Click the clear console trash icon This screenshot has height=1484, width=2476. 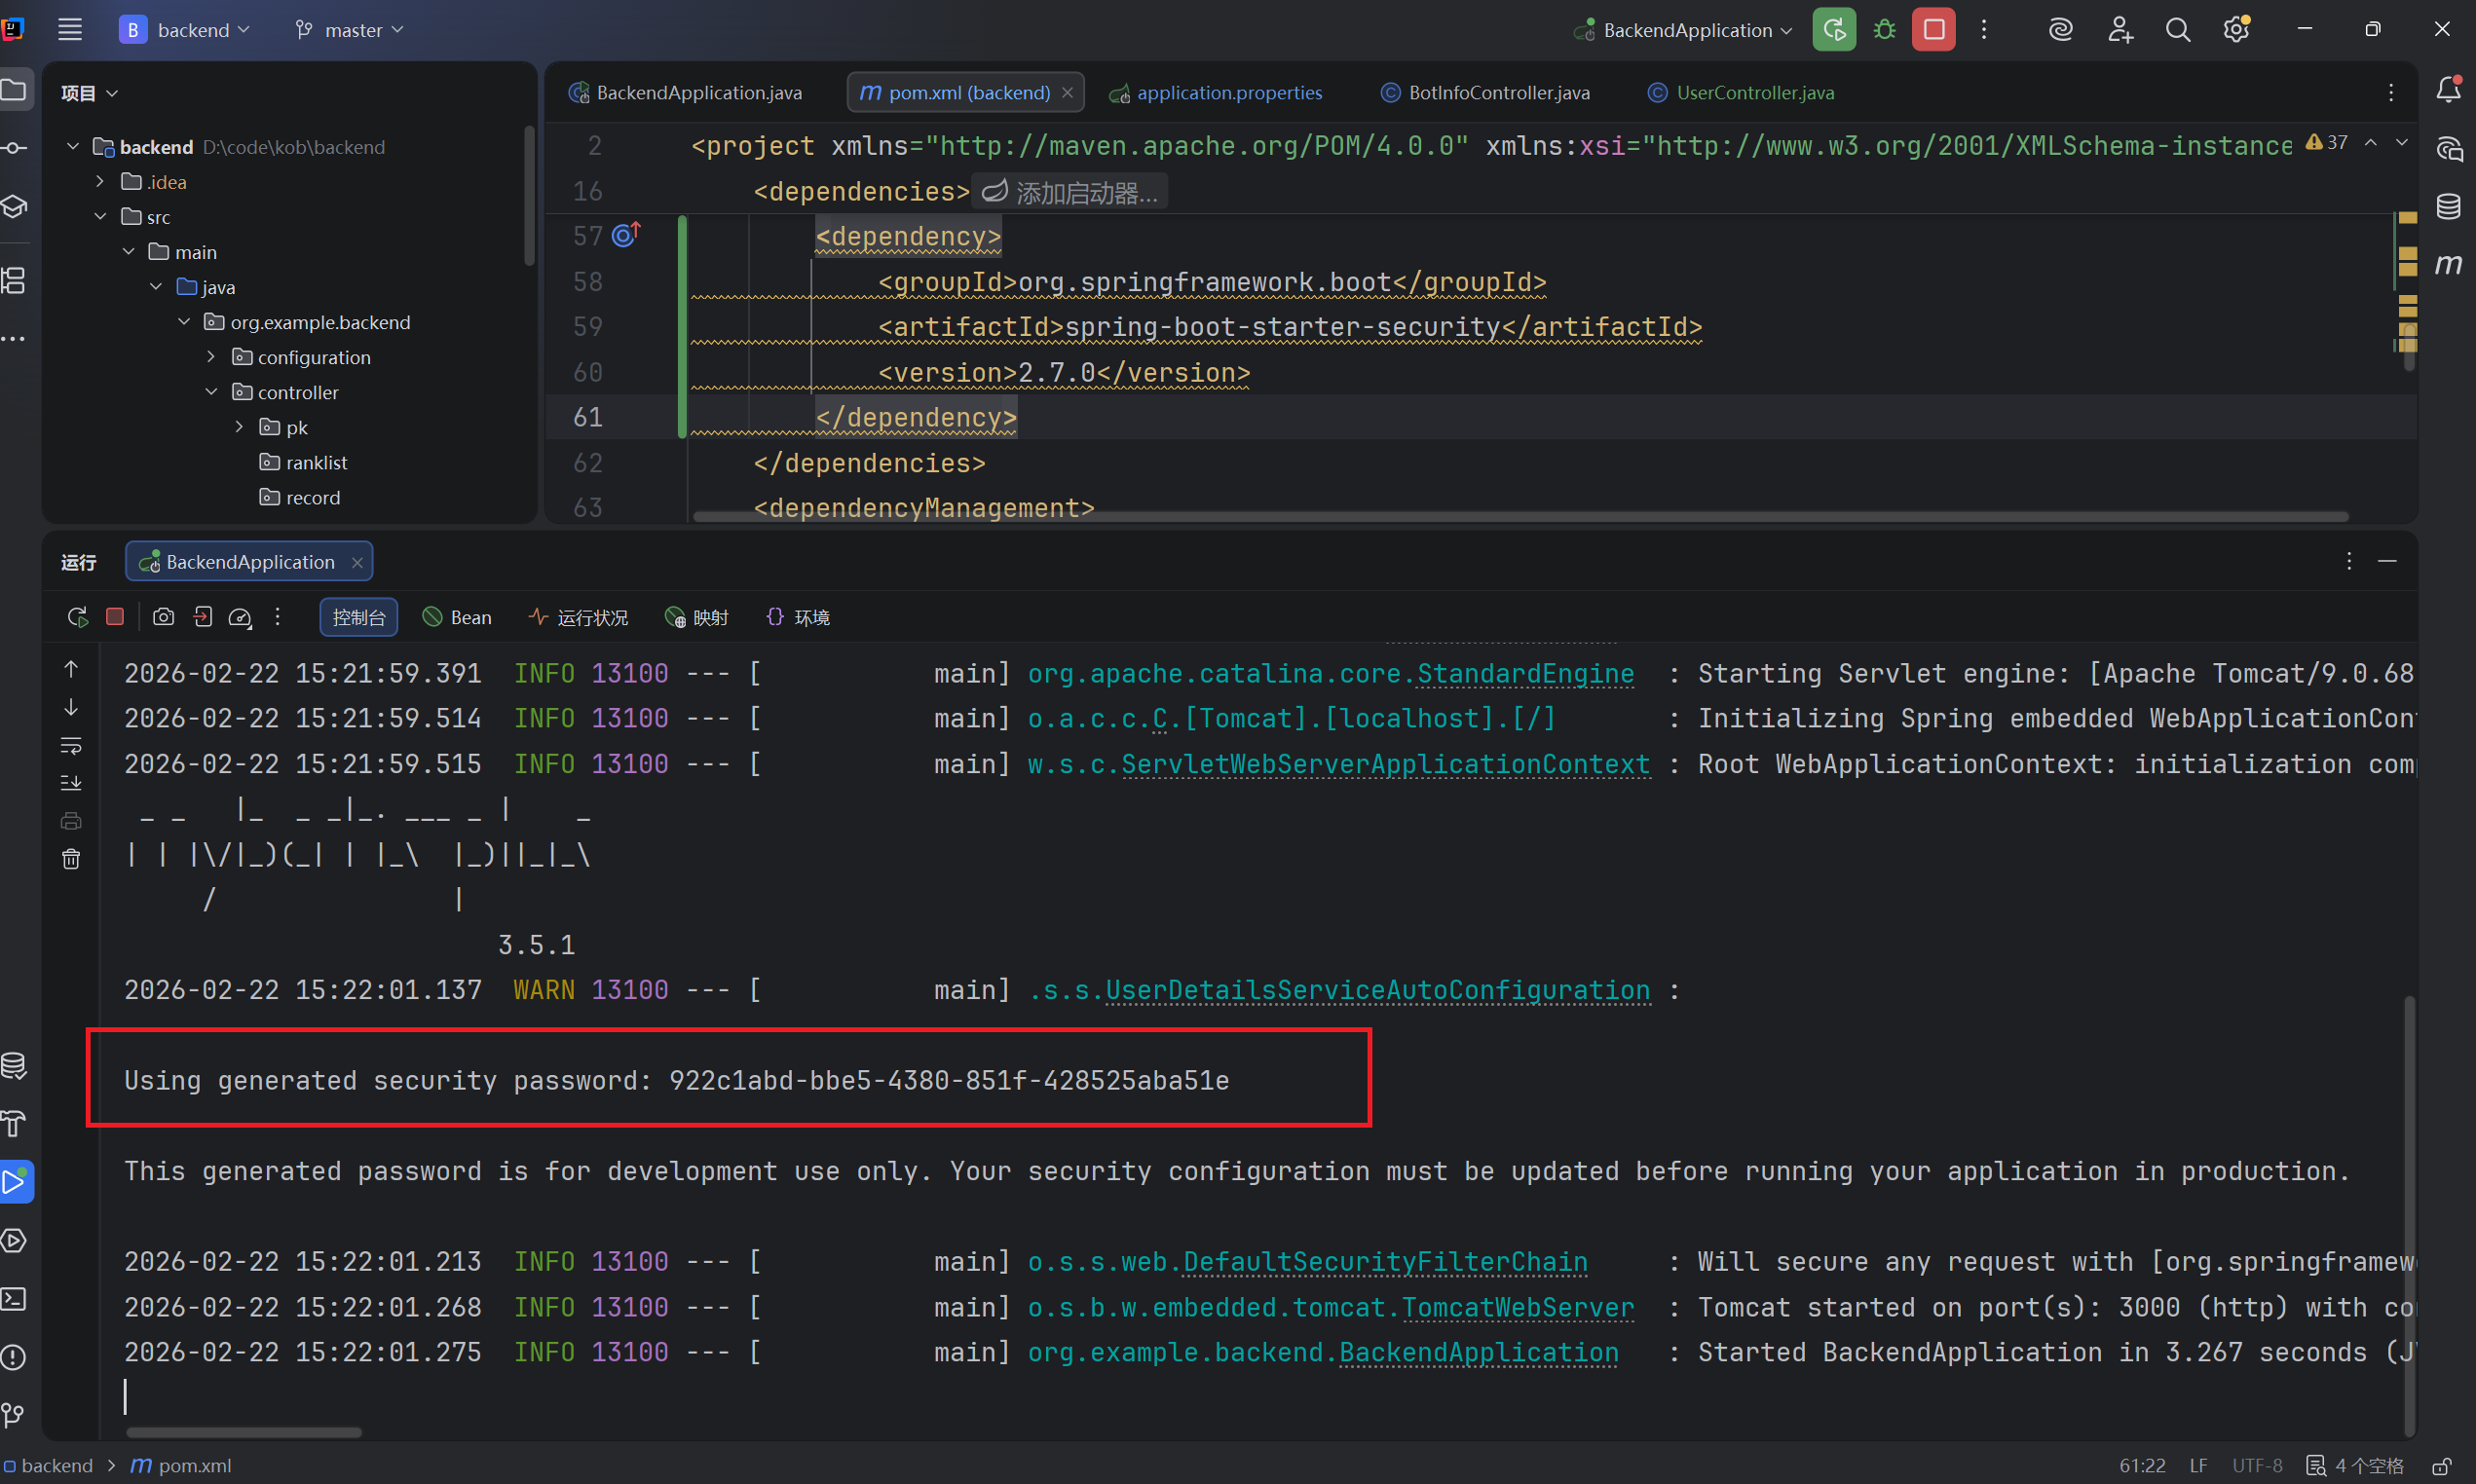[x=71, y=859]
